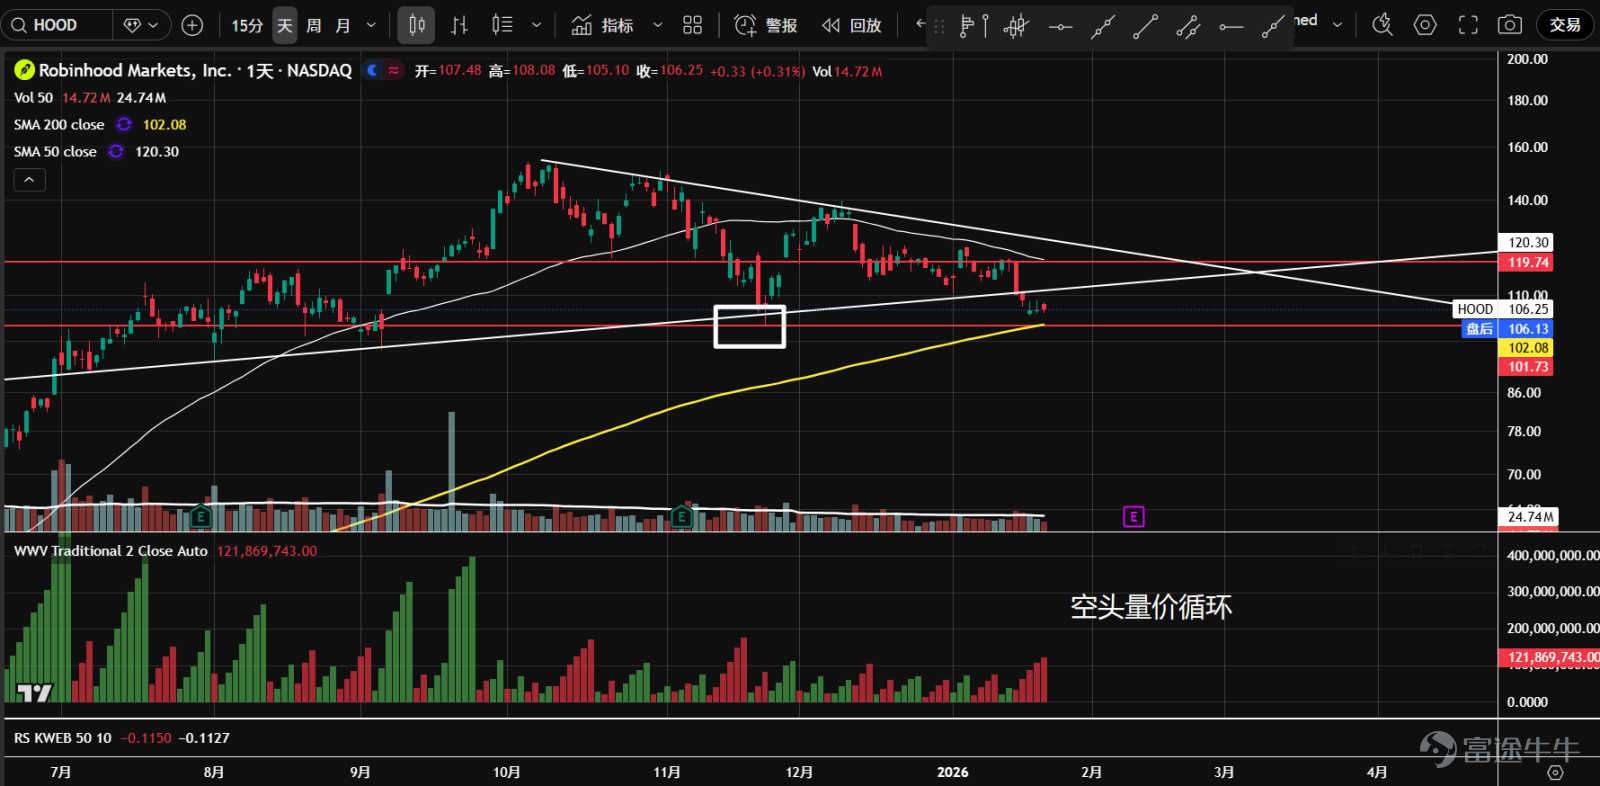
Task: Select the parallel channel drawing tool
Action: [1188, 27]
